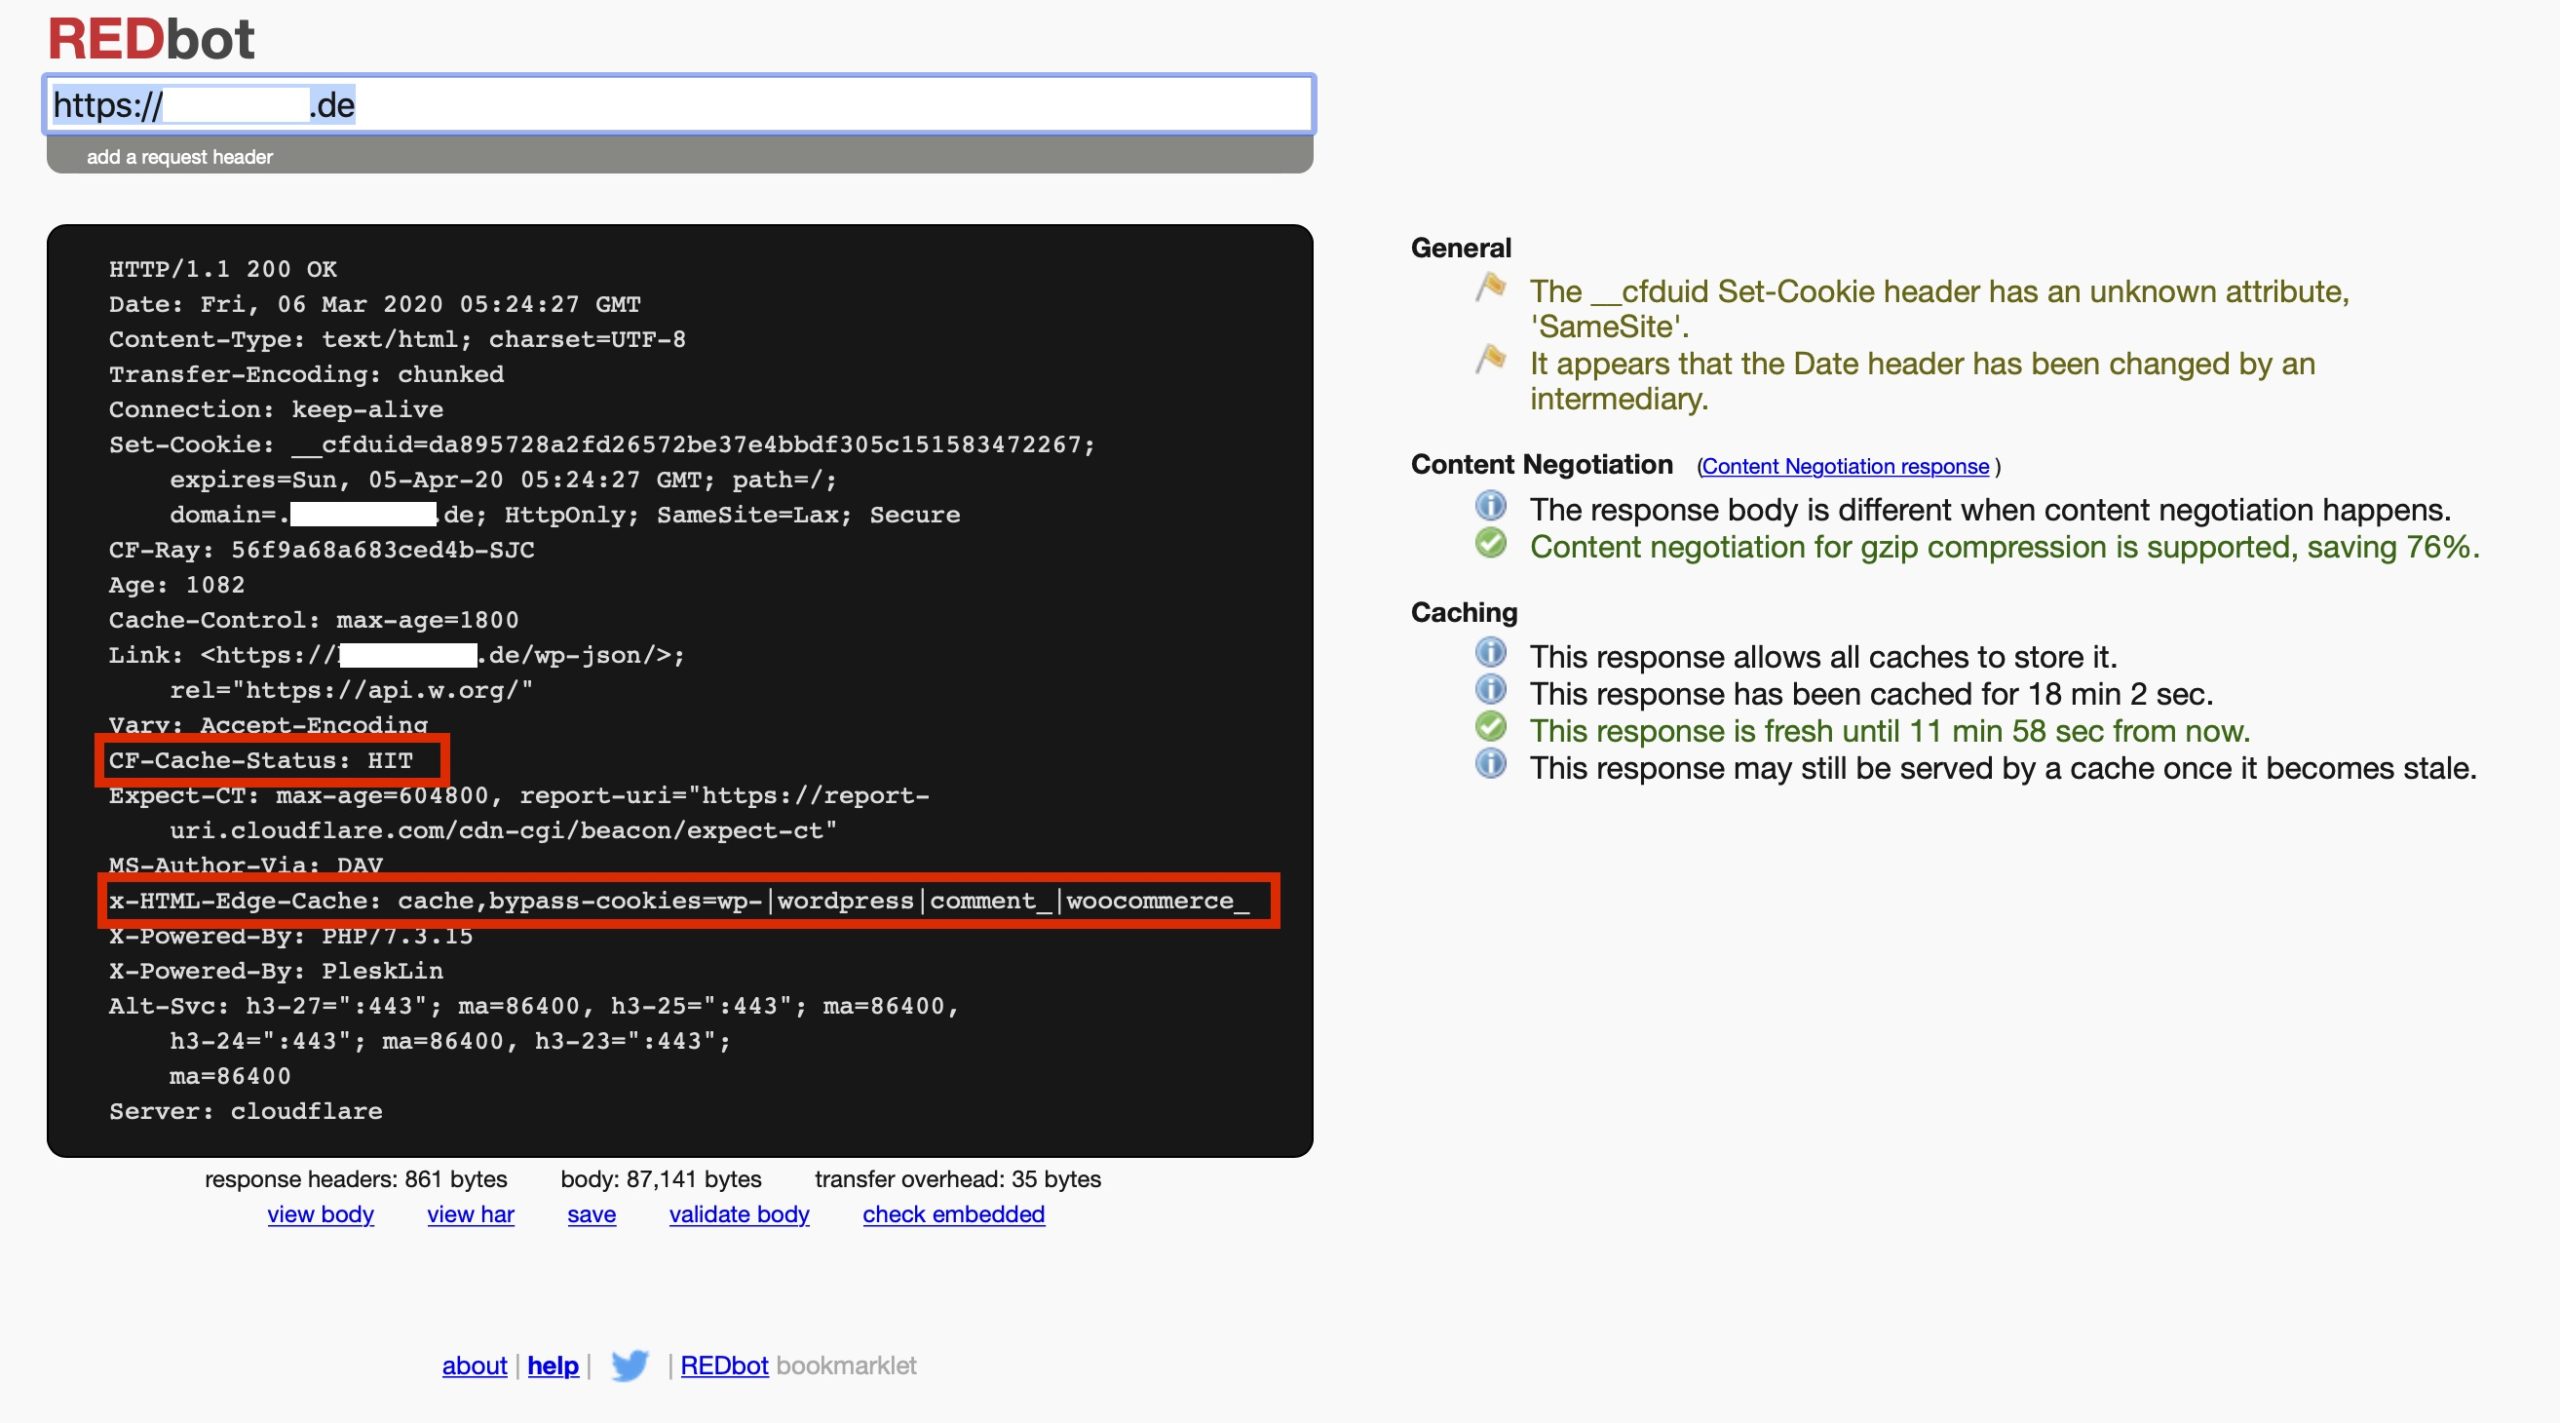Click the 'HTTP/1.1 200 OK' status line
Viewport: 2560px width, 1423px height.
(223, 269)
